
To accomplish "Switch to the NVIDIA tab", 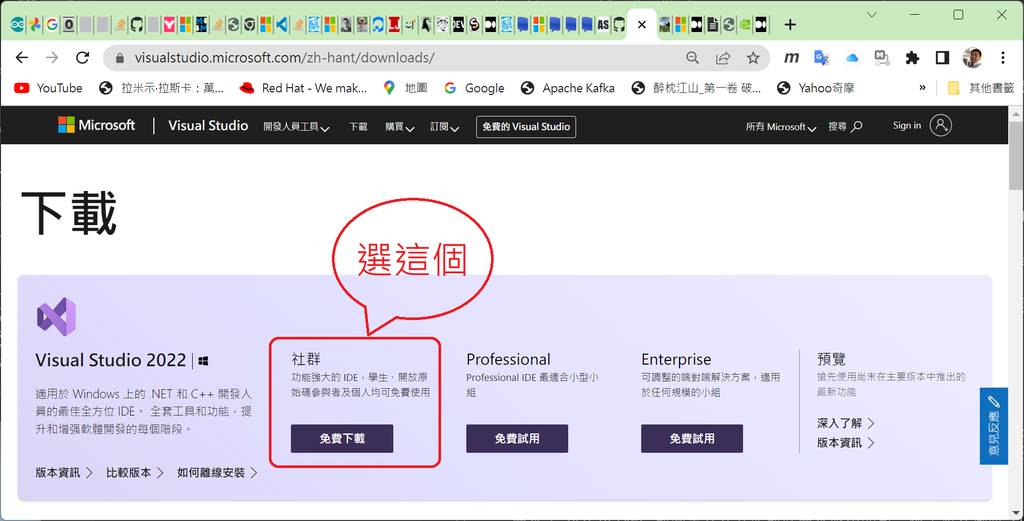I will click(x=744, y=25).
